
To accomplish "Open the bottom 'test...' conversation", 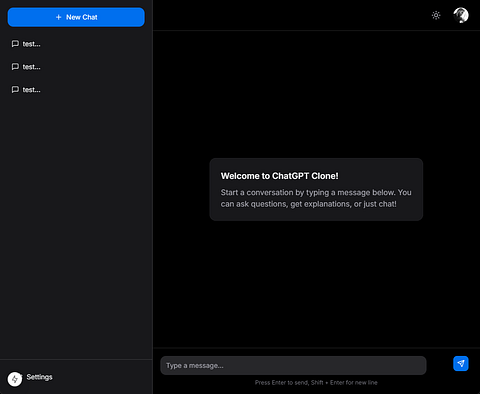I will tap(76, 90).
